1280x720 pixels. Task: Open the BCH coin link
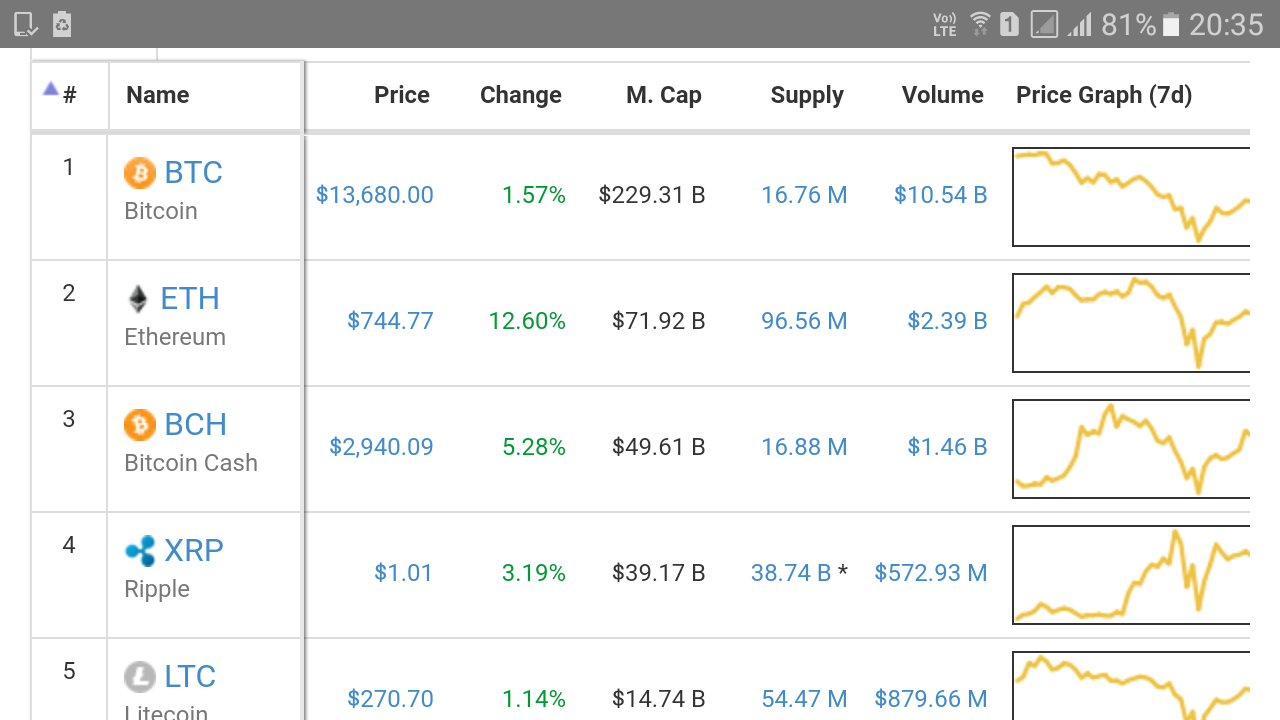pos(196,425)
